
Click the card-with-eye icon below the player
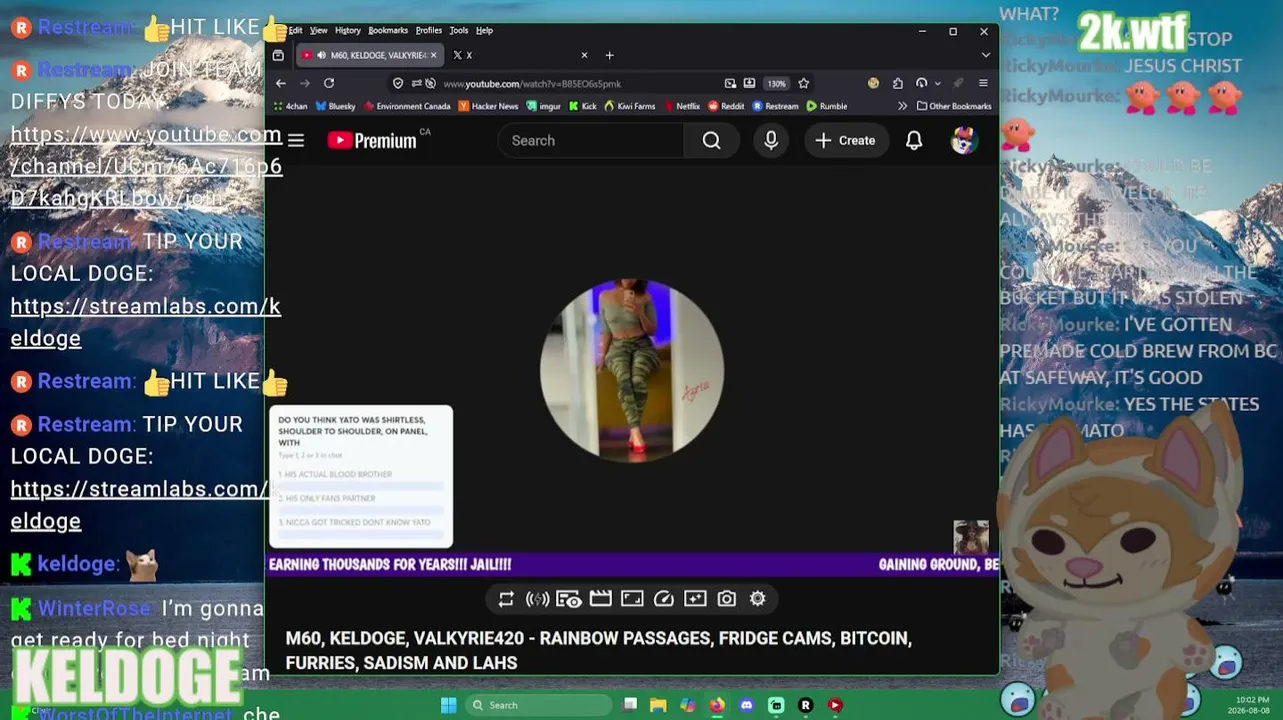click(569, 599)
